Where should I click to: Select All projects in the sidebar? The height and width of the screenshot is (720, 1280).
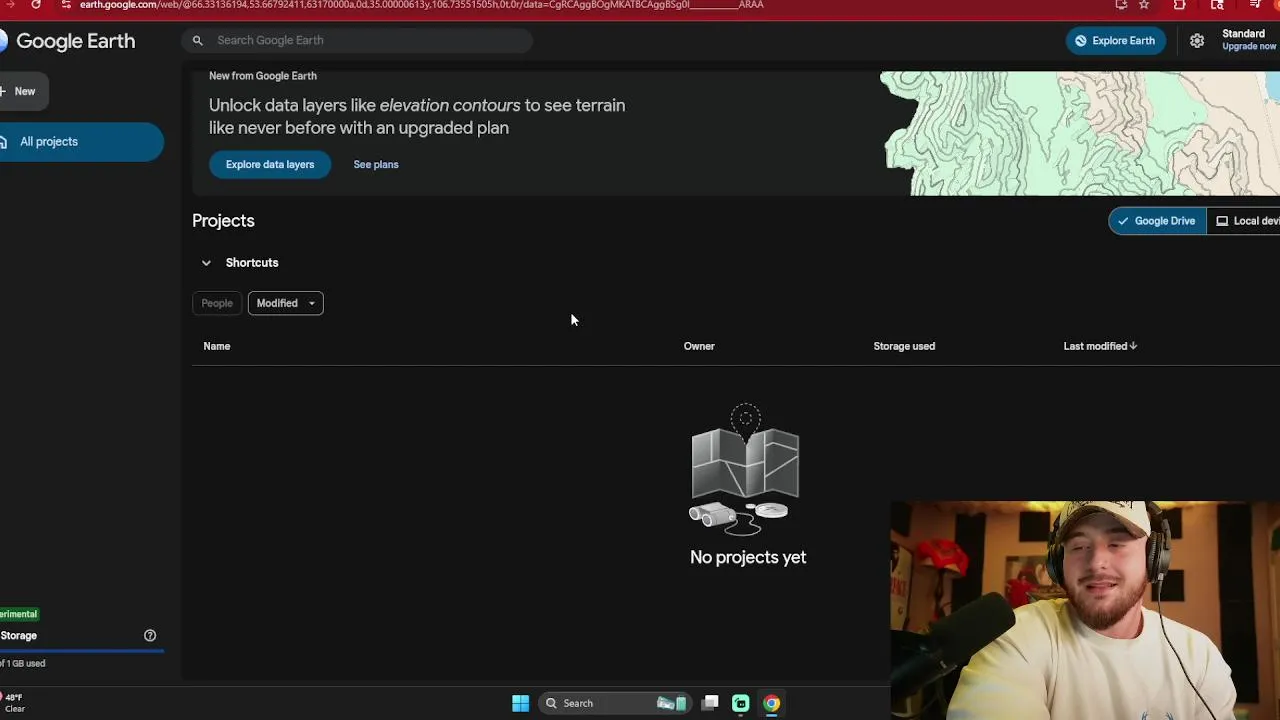(x=80, y=142)
